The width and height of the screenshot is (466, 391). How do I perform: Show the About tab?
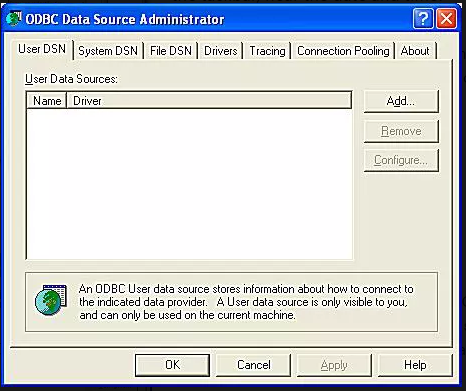click(x=415, y=51)
